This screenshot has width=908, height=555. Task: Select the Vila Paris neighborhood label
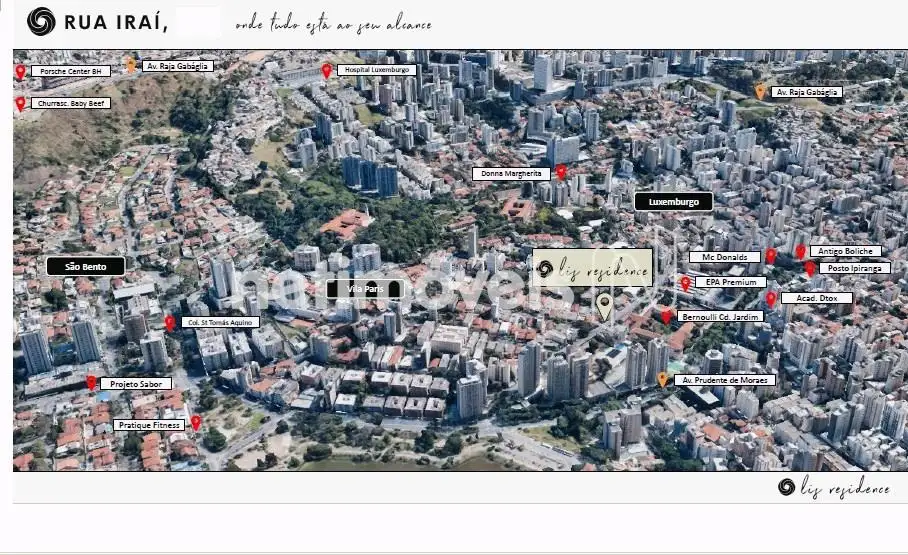365,289
